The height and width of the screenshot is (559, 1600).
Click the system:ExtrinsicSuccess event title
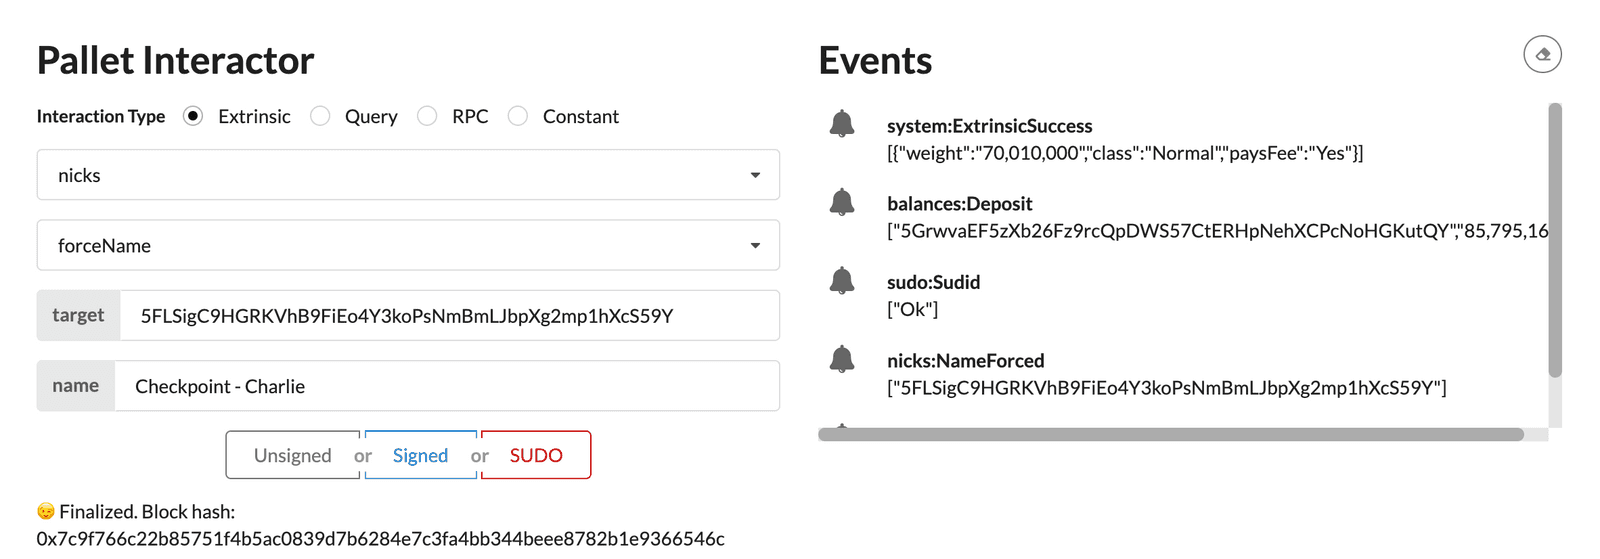click(989, 126)
